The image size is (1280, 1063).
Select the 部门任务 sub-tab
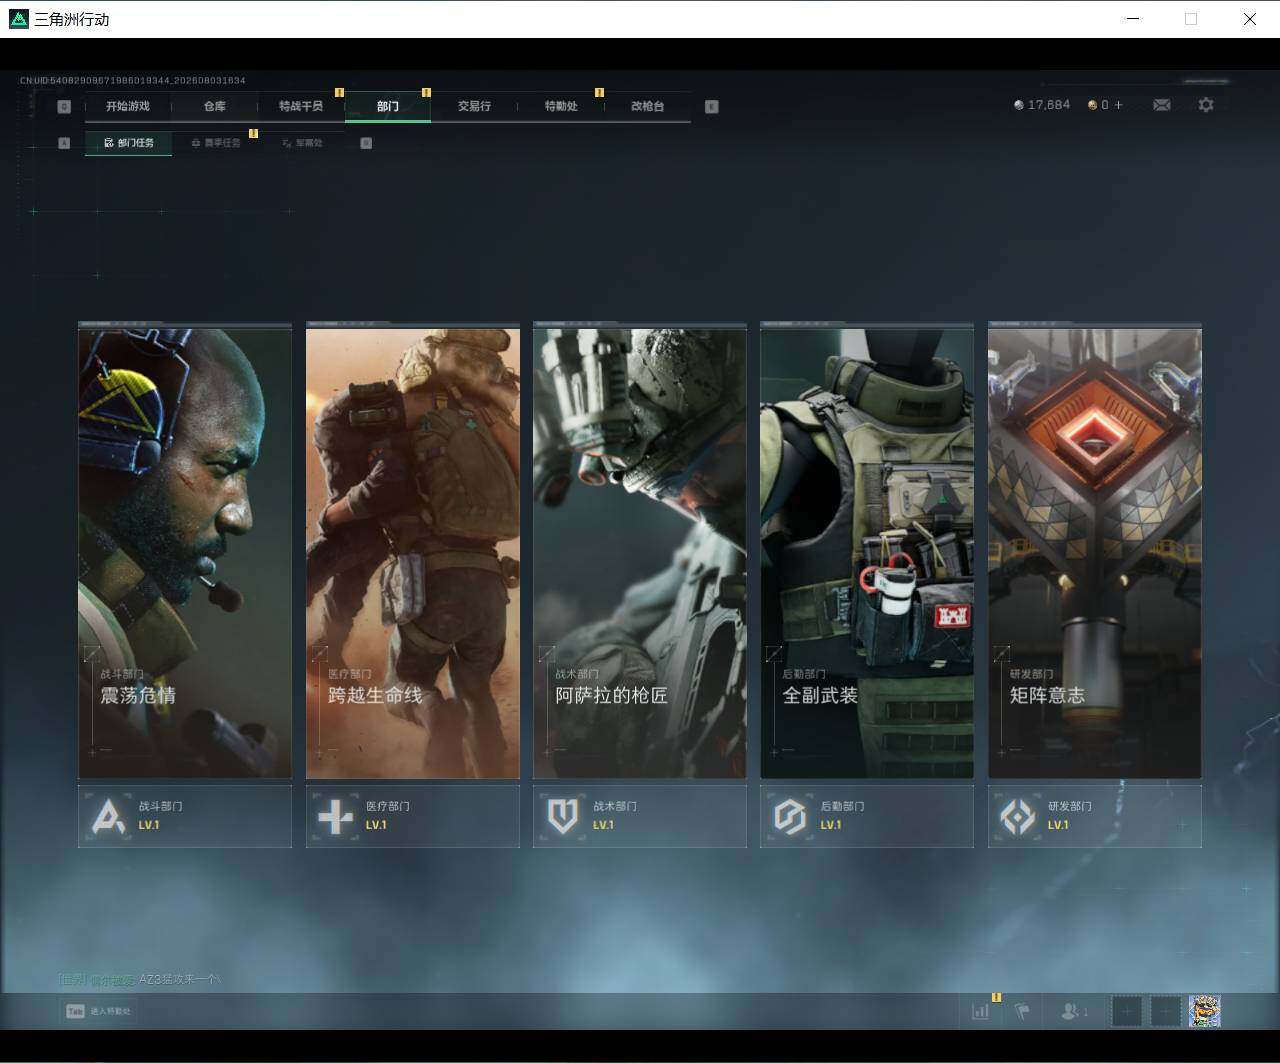click(128, 143)
